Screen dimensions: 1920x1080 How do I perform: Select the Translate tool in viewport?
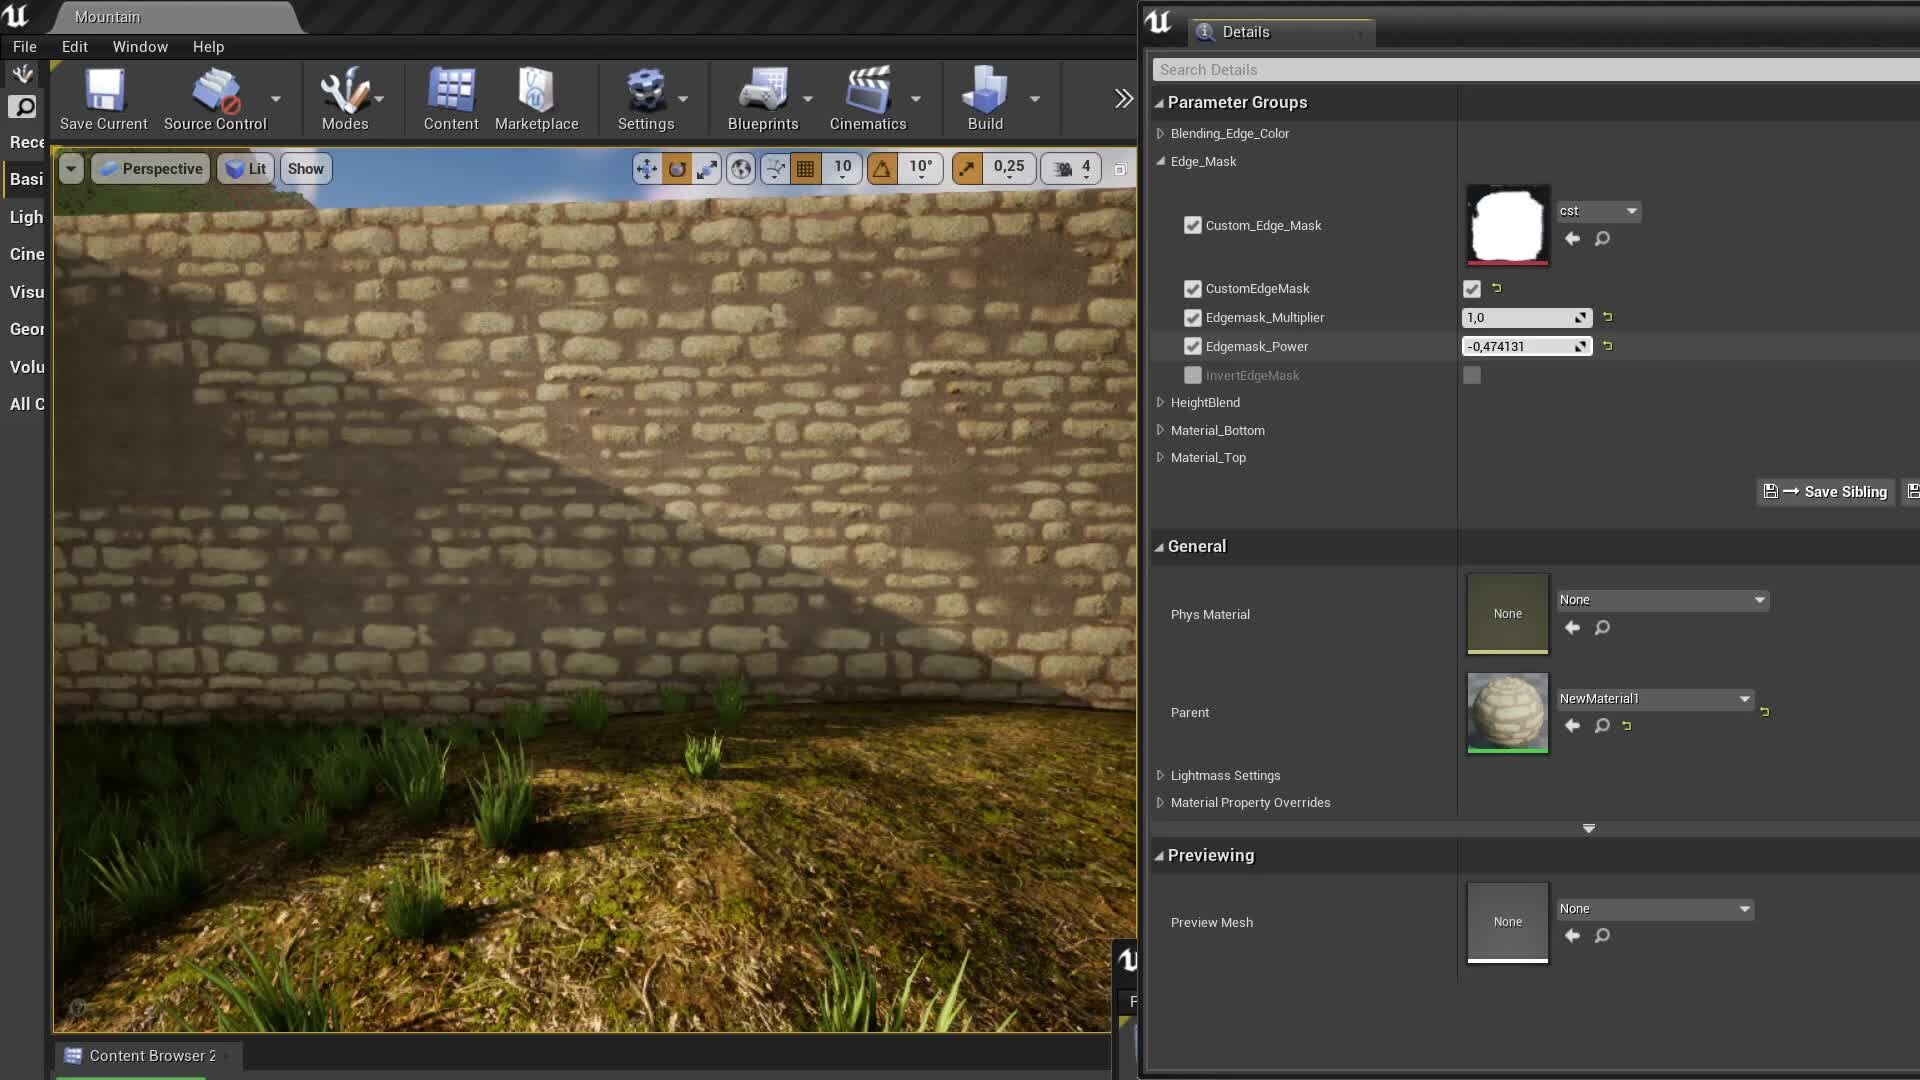[646, 168]
